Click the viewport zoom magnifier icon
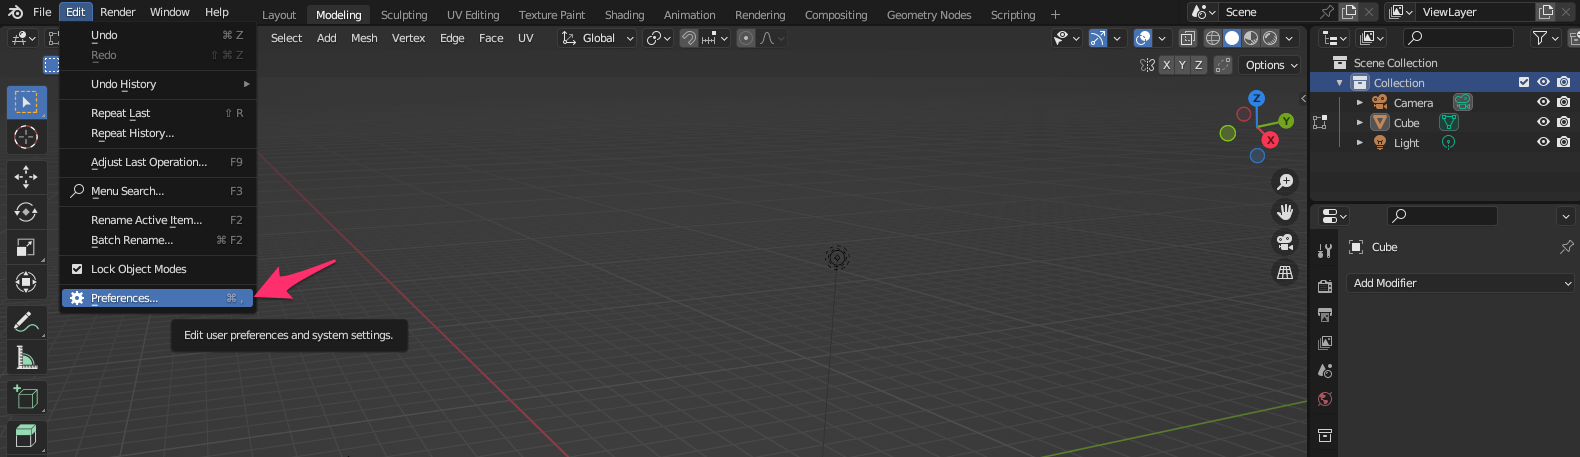1580x457 pixels. pyautogui.click(x=1285, y=182)
